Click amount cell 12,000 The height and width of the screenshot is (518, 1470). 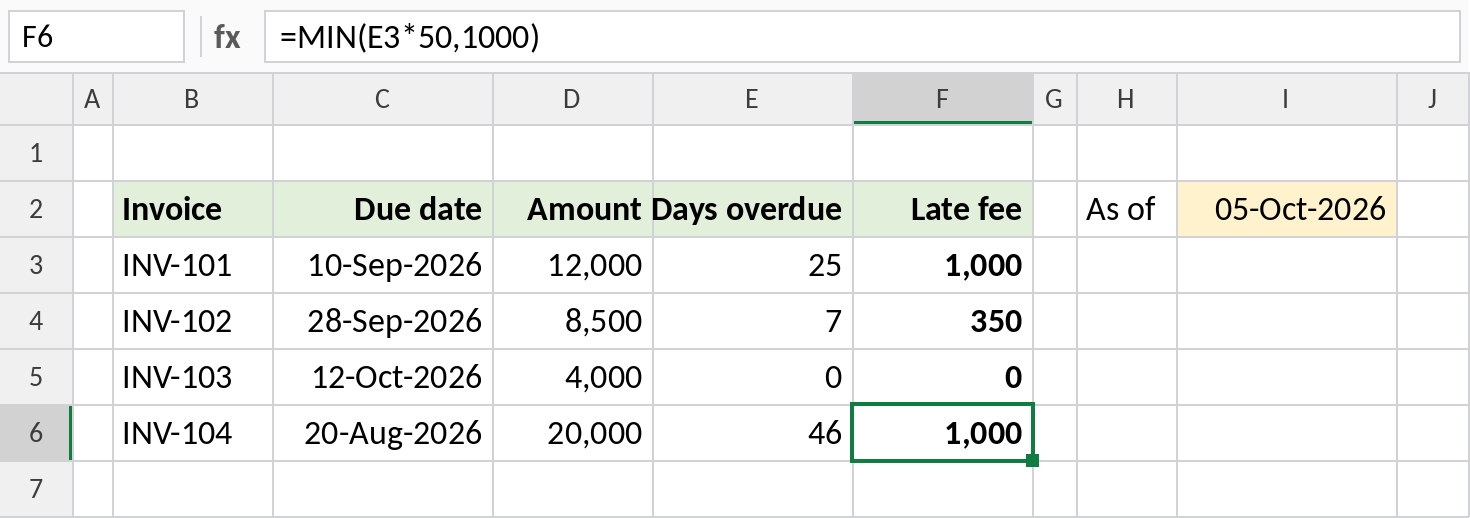(x=573, y=265)
